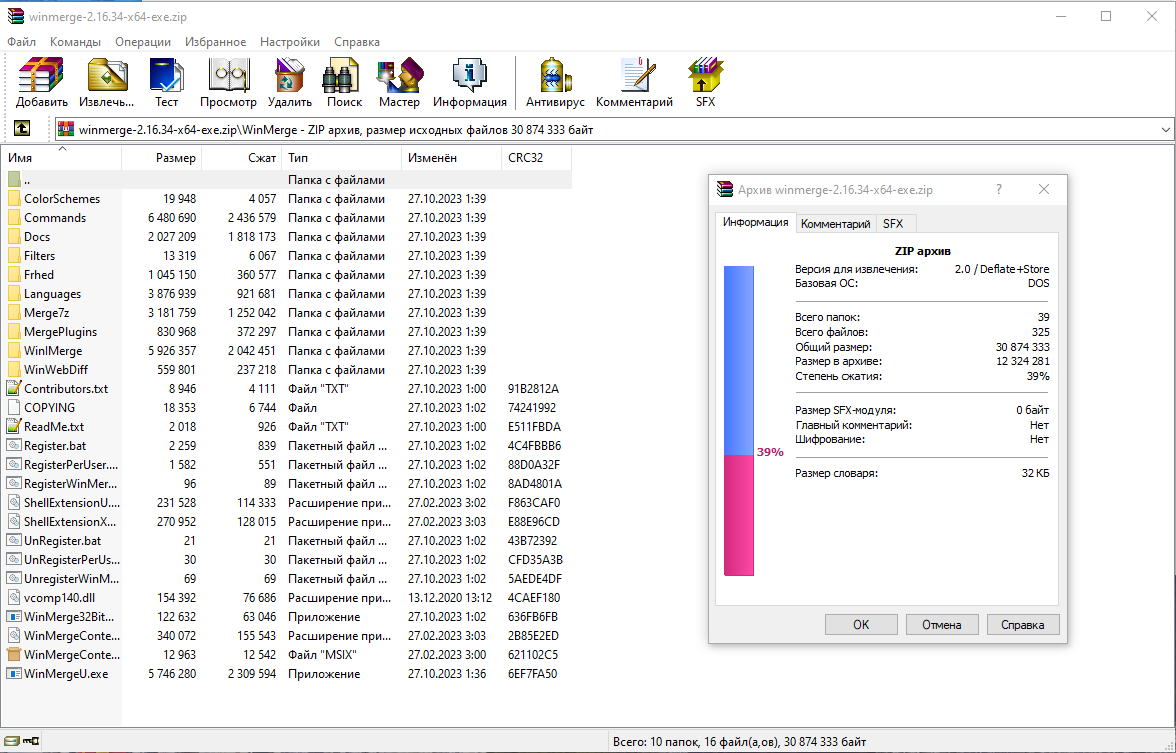Screen dimensions: 1176x753
Task: Click the file type Файл "MSIX"
Action: tap(322, 655)
